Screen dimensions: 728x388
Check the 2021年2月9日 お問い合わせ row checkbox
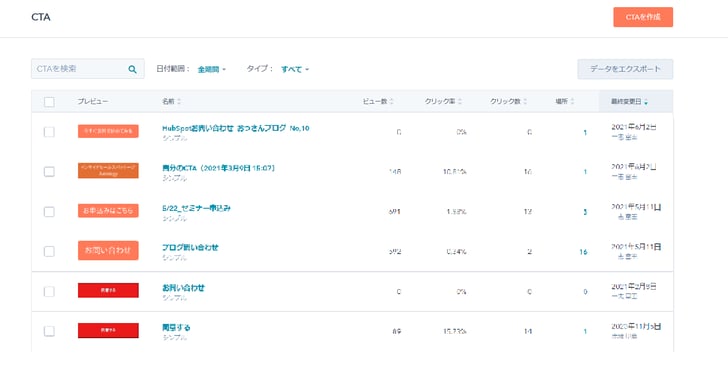pyautogui.click(x=49, y=291)
